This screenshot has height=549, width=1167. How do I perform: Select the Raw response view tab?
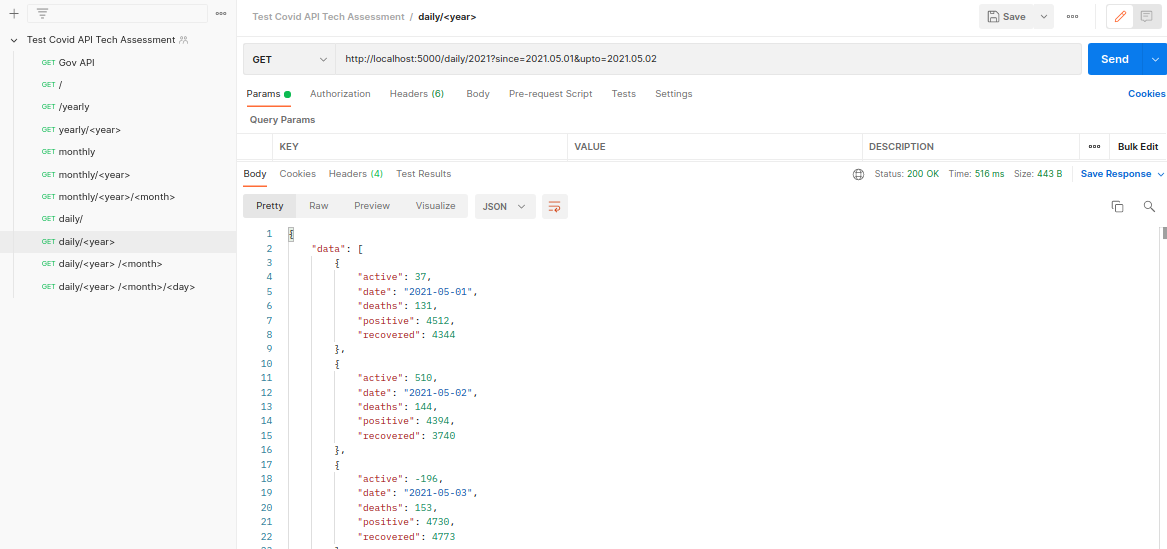(319, 206)
